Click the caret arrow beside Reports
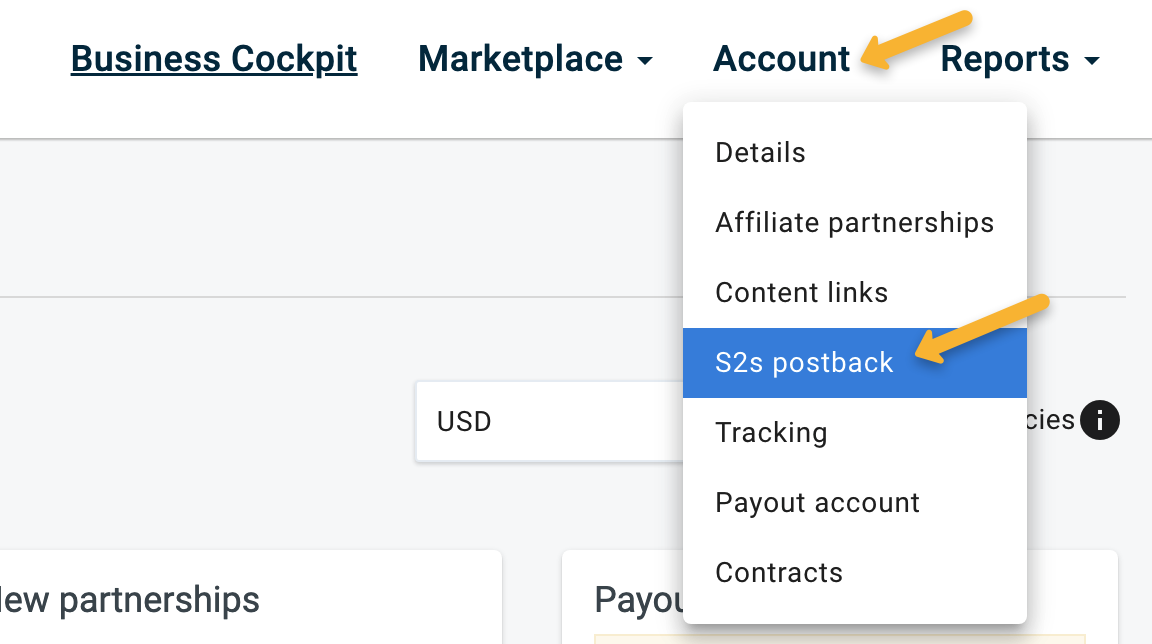 point(1091,62)
